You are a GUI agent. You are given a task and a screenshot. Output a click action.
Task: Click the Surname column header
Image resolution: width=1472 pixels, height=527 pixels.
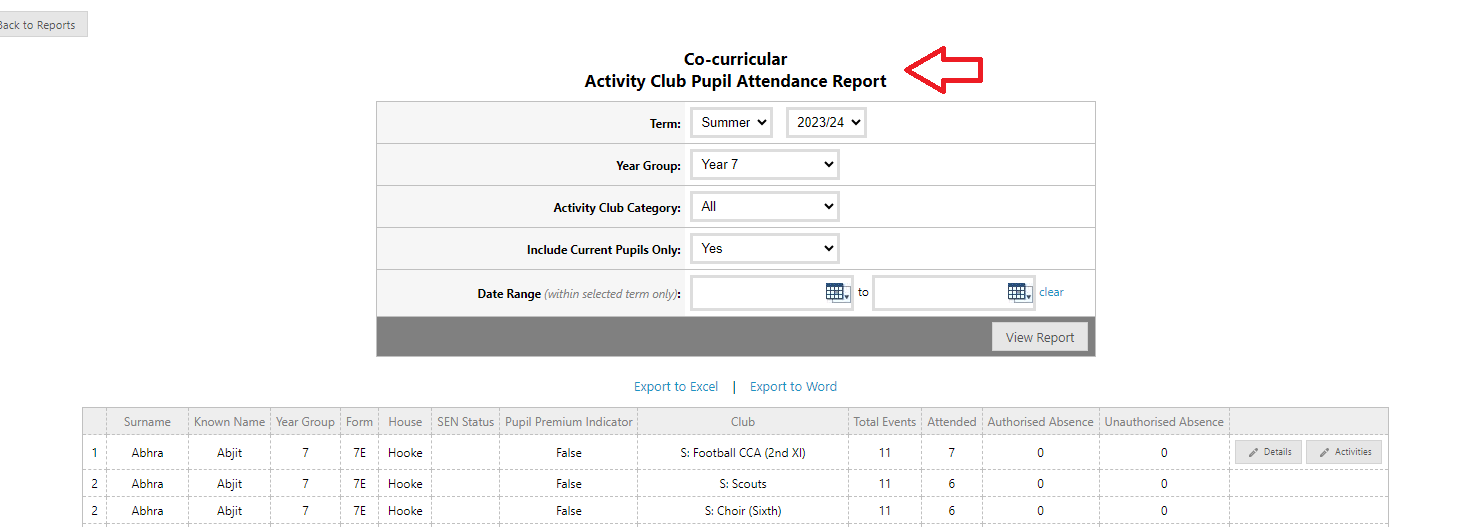[x=147, y=422]
